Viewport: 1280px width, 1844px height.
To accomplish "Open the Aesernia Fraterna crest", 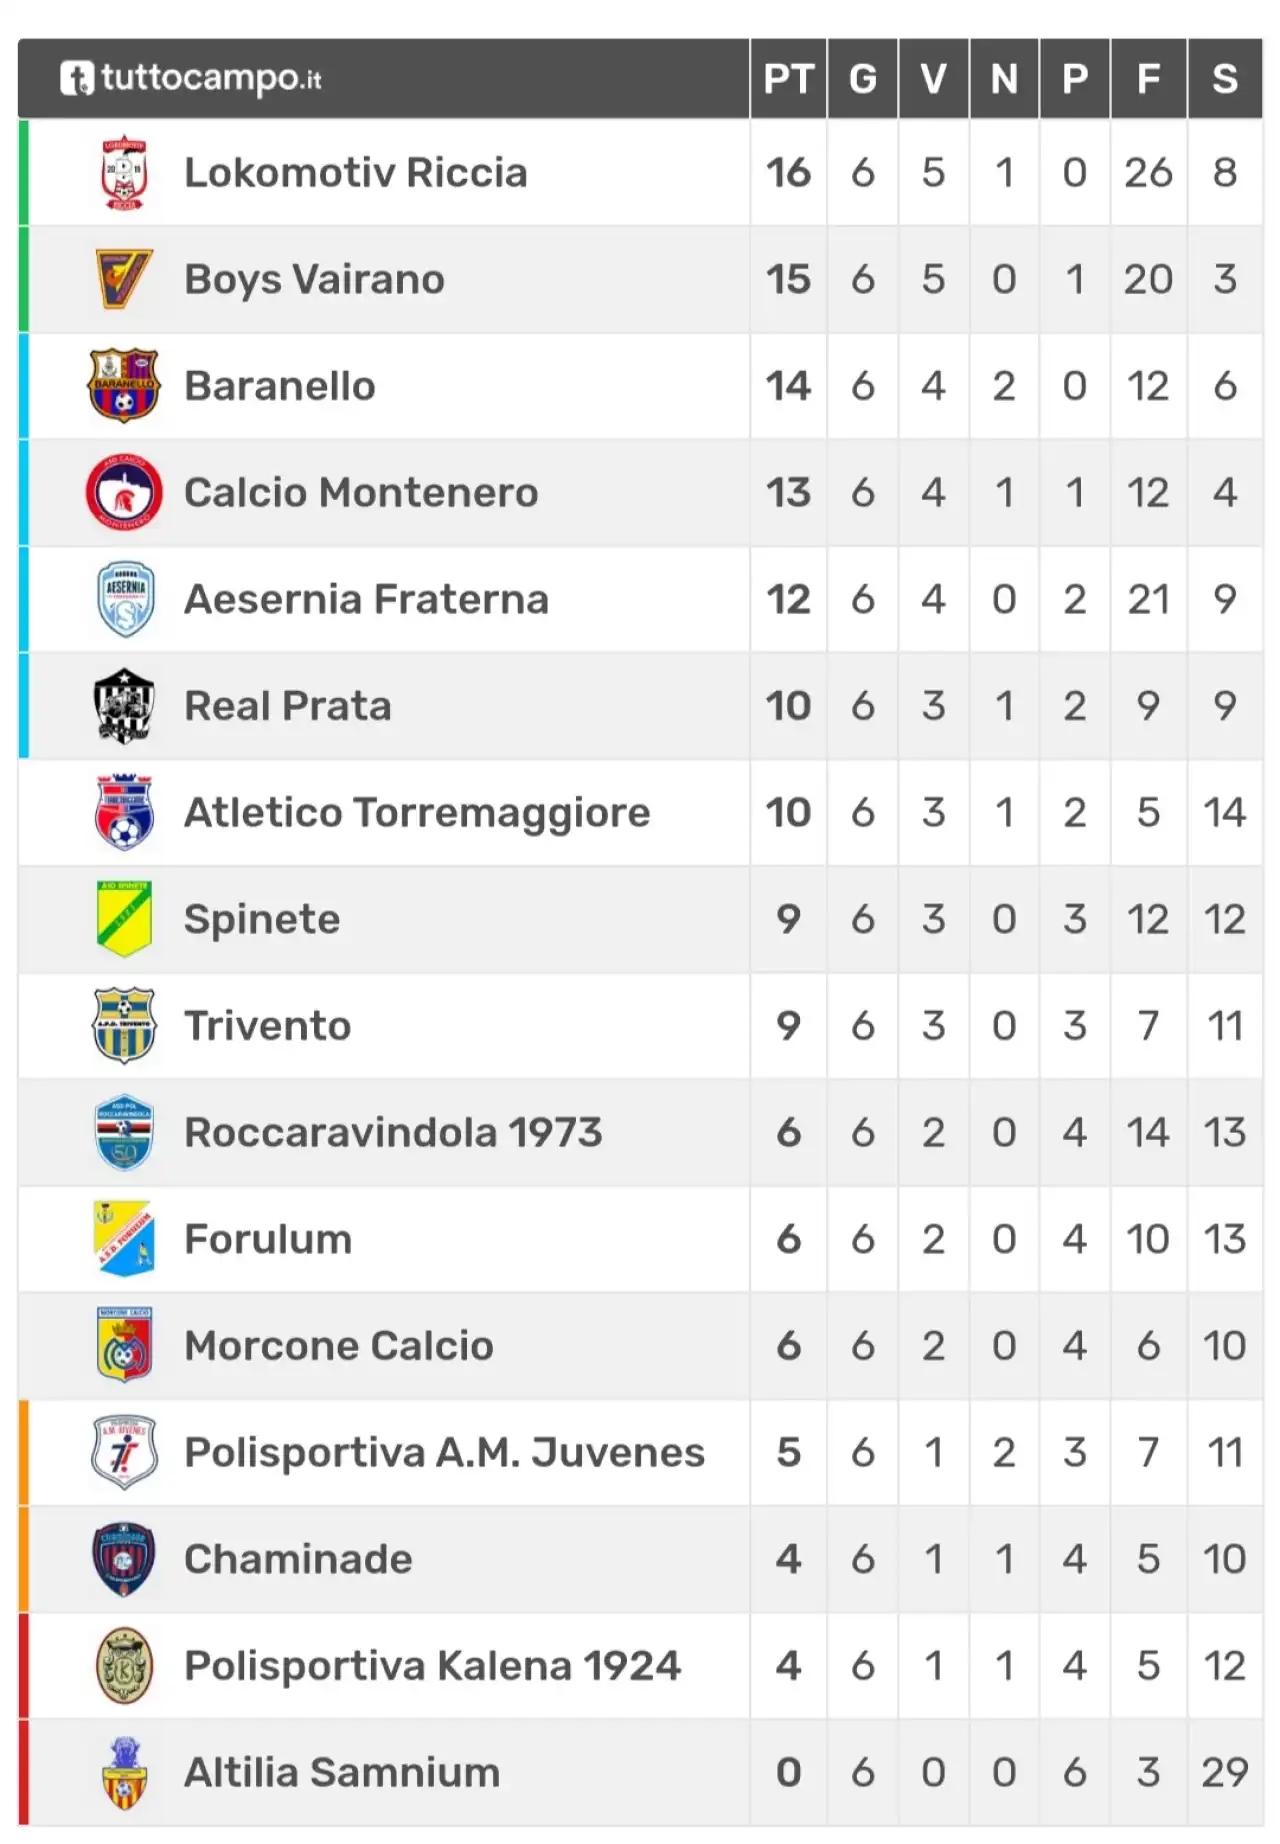I will click(x=125, y=599).
